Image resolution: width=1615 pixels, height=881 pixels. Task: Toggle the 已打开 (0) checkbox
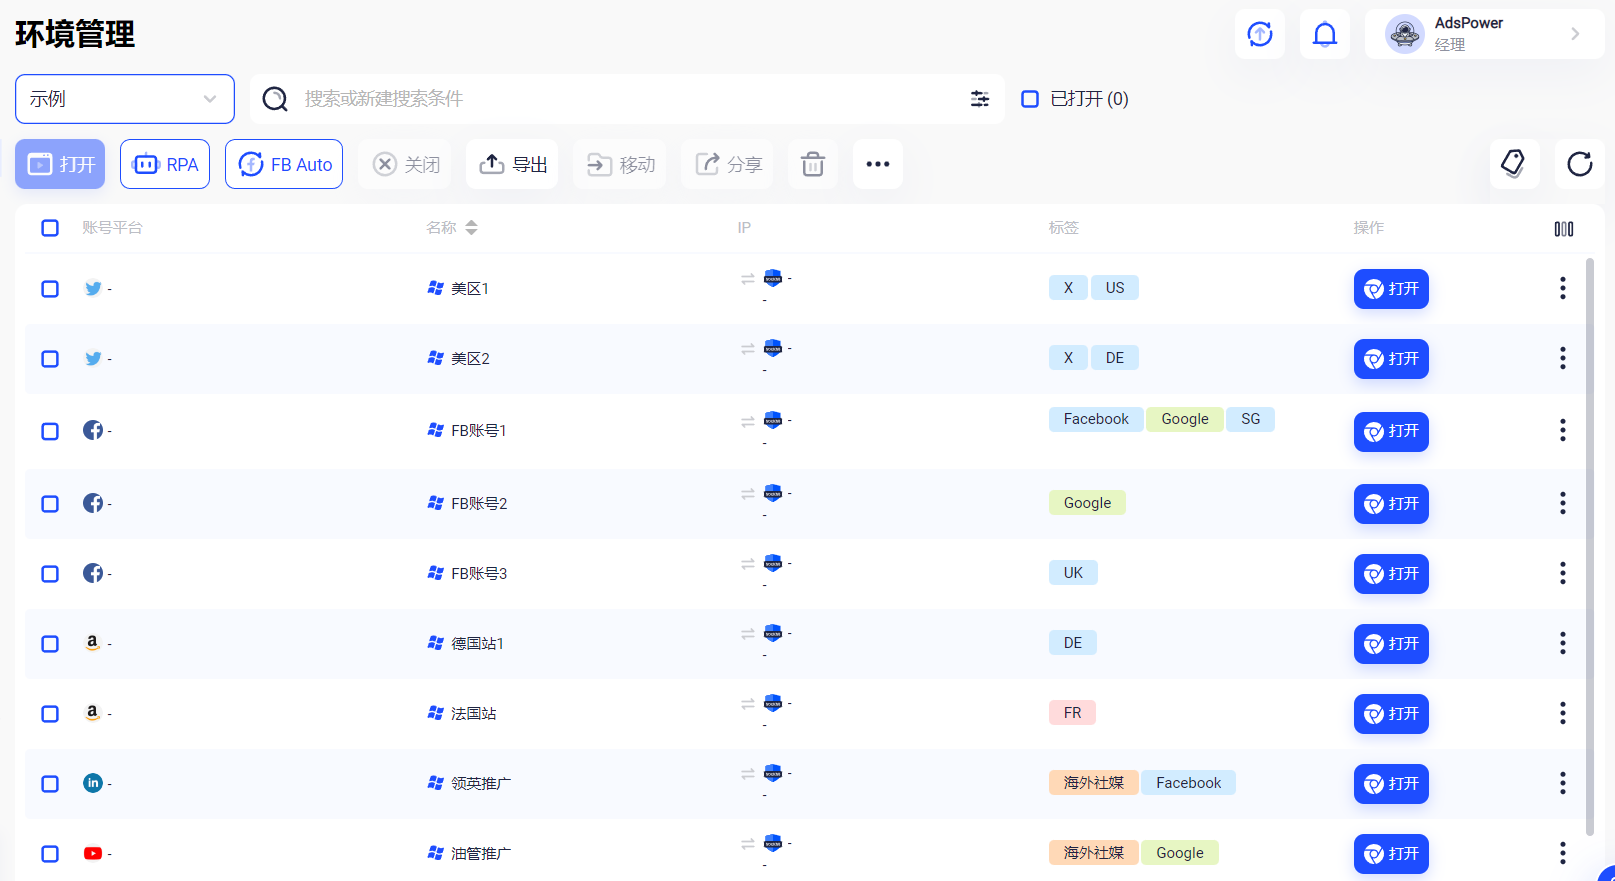1030,99
